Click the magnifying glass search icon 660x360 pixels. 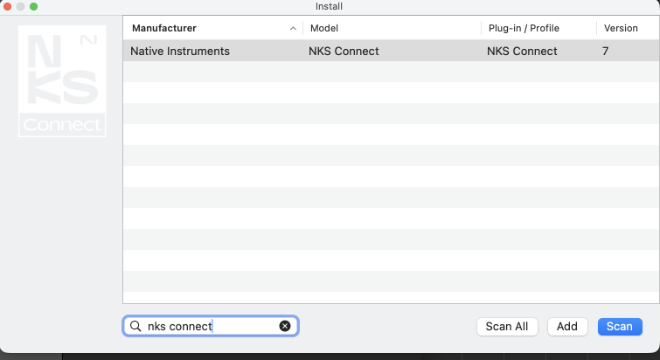point(135,326)
